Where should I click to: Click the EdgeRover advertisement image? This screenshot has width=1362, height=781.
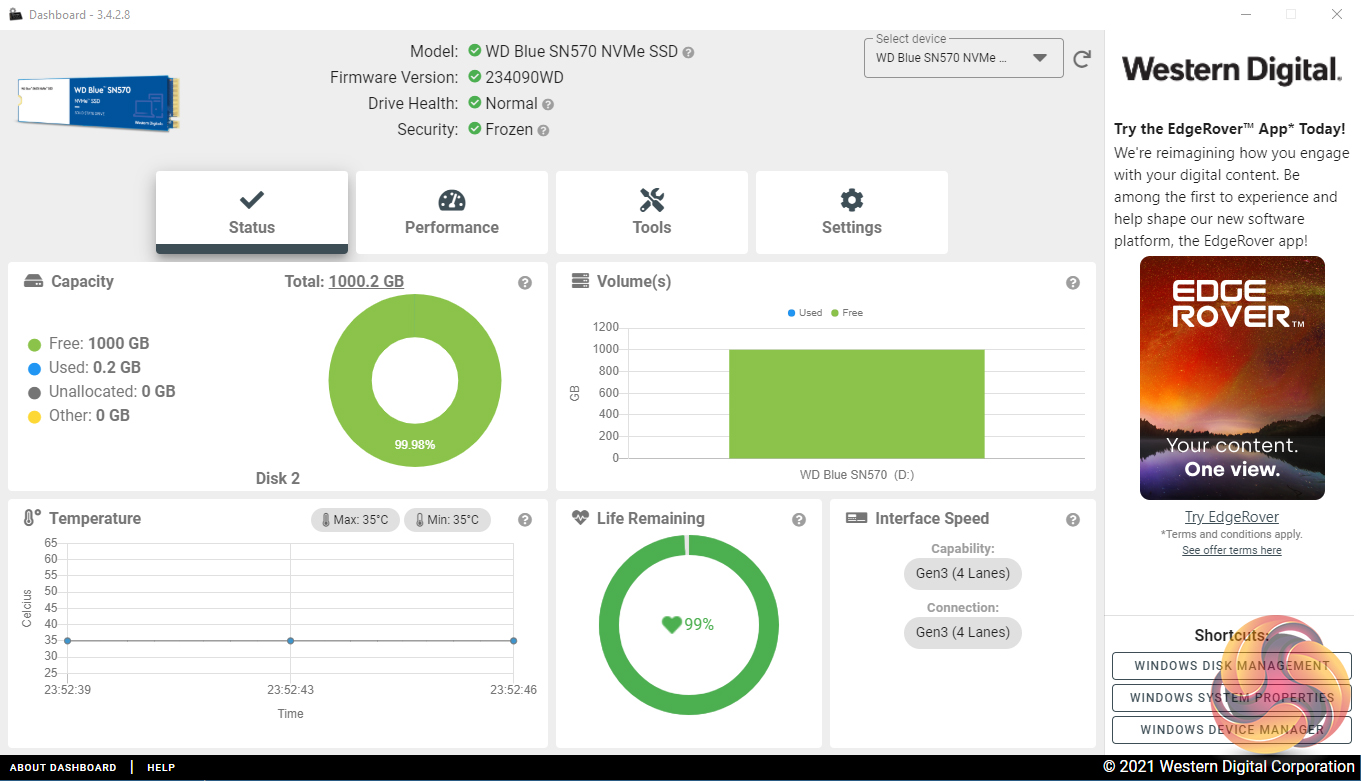(1232, 378)
